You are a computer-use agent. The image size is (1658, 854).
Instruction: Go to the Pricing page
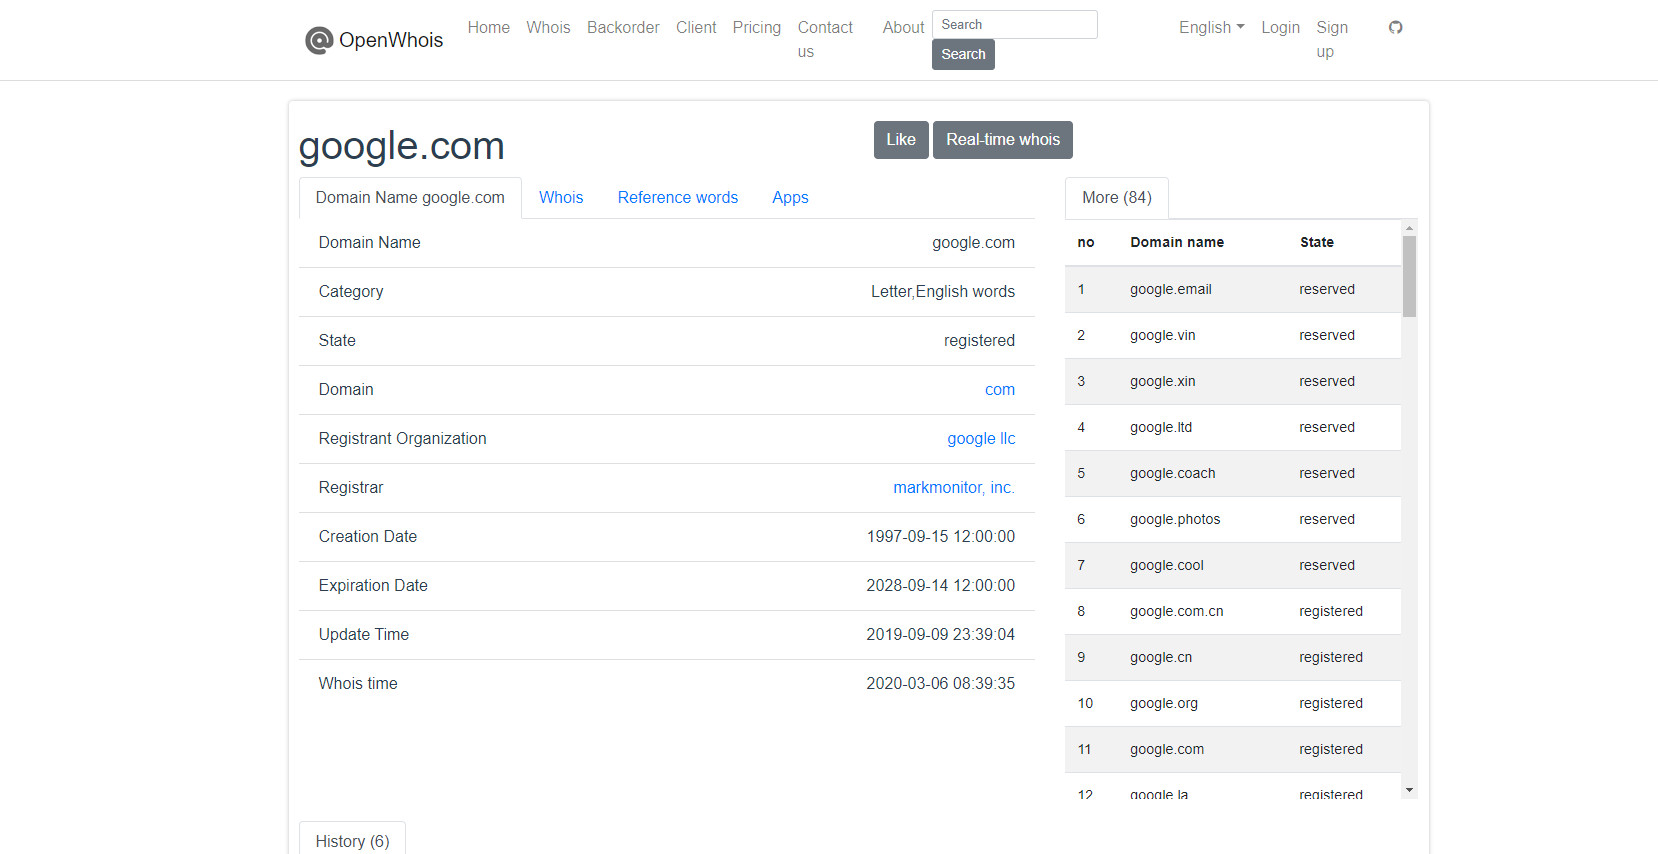[x=757, y=27]
